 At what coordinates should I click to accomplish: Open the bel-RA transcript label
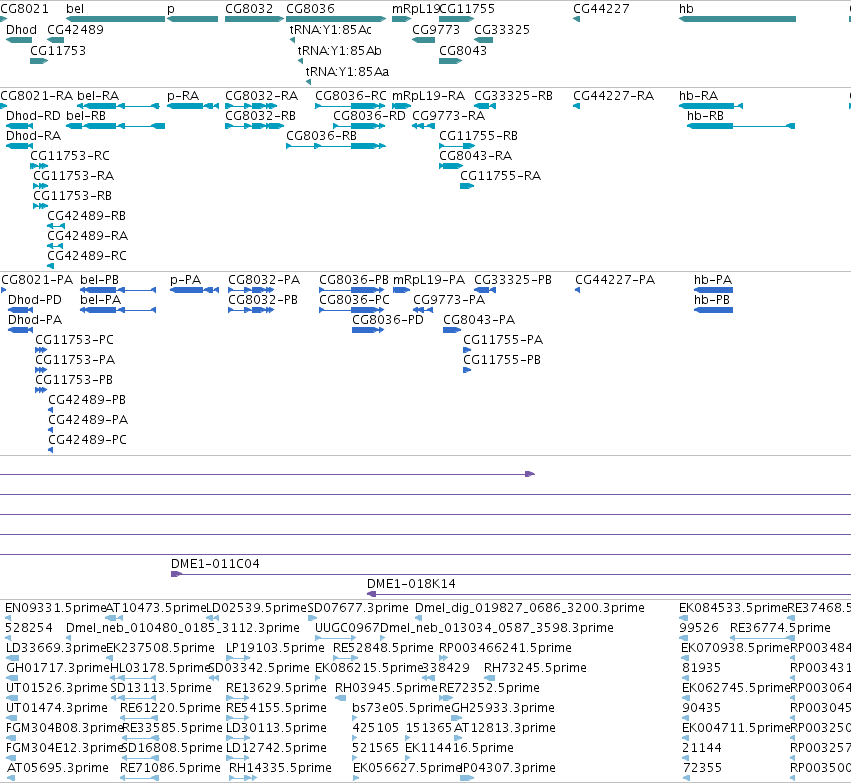[98, 96]
